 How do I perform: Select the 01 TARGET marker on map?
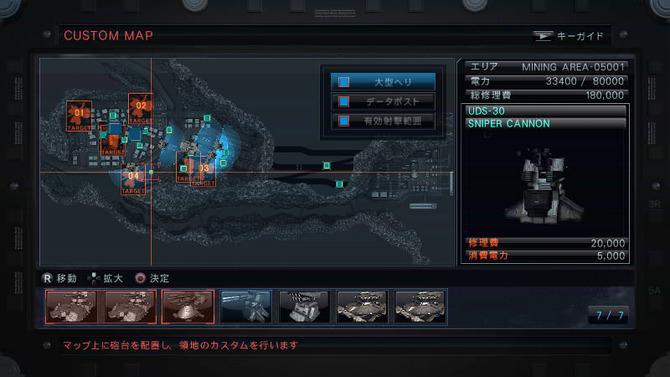tap(79, 116)
